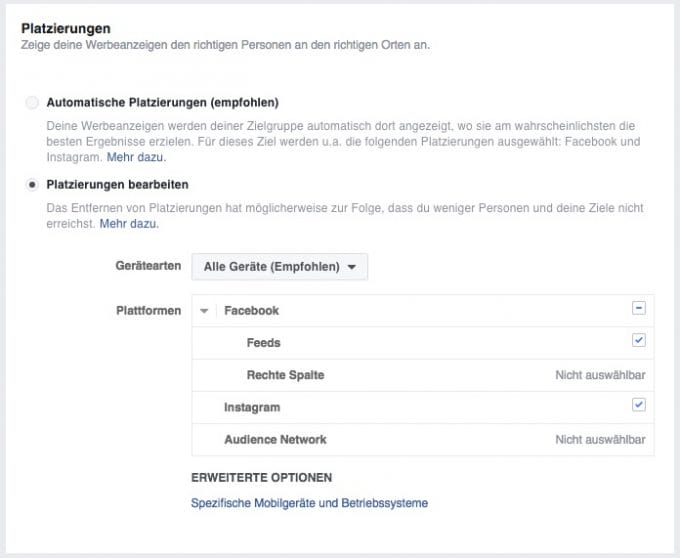Uncheck the Feeds placement checkbox
Screen dimensions: 680x558
click(639, 341)
